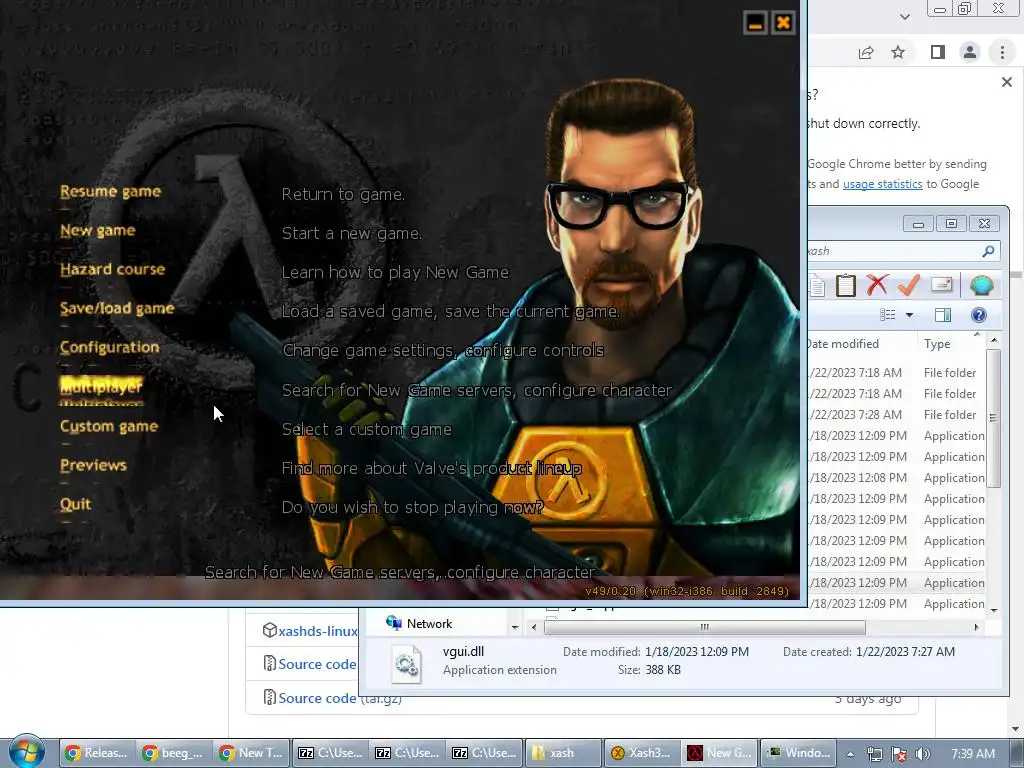Click the Chrome share page icon
Screen dimensions: 1024x768
[x=866, y=52]
